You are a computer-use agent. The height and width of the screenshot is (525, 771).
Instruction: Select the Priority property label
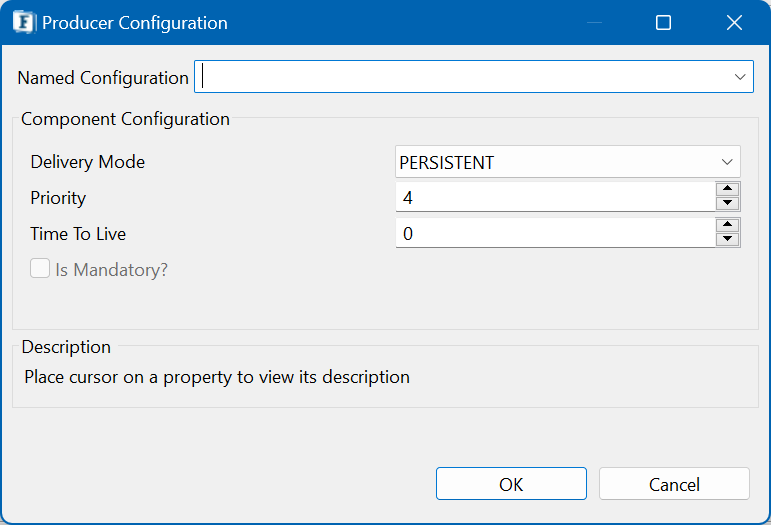pos(58,198)
